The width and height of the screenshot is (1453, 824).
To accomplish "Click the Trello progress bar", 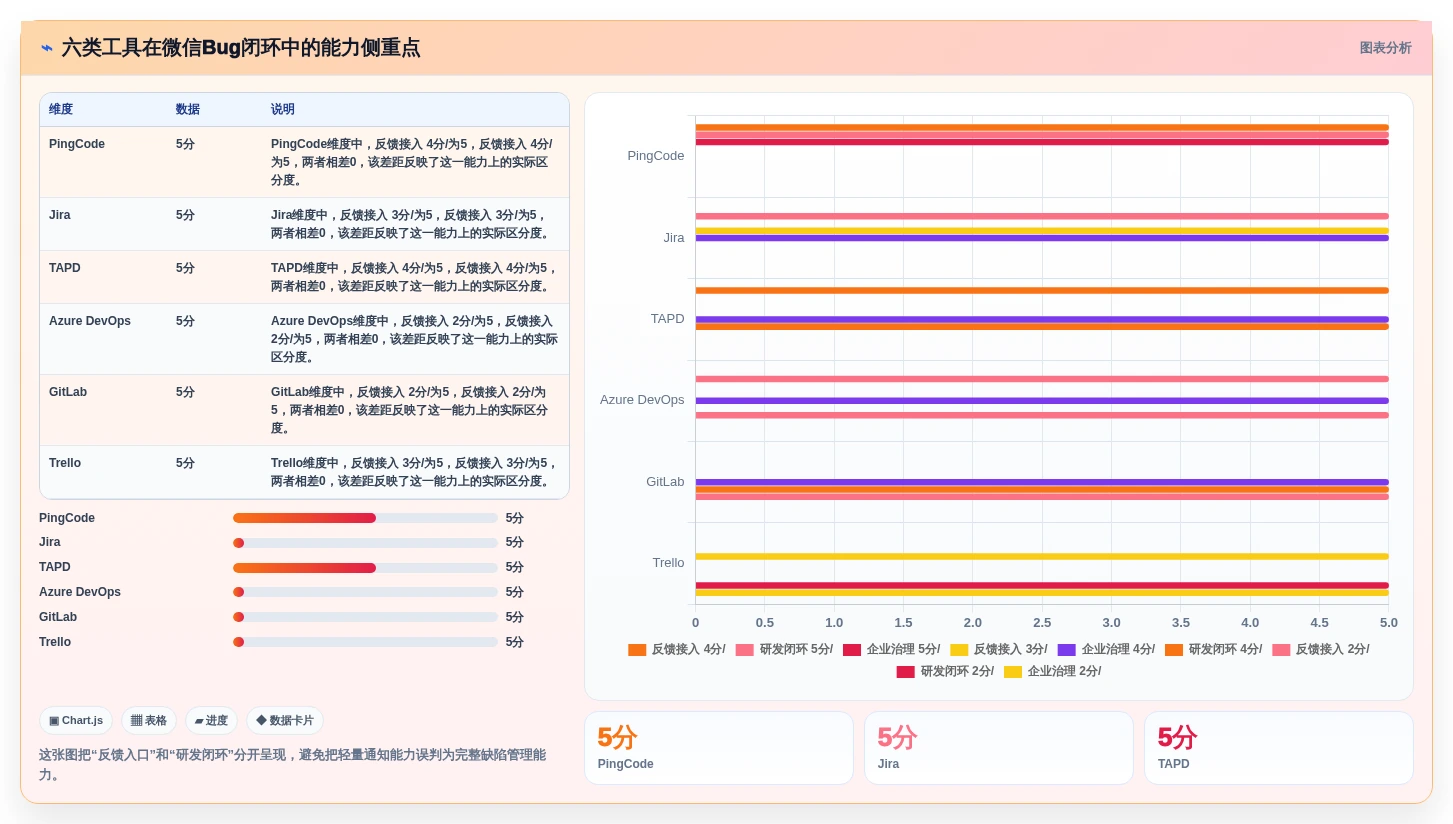I will (x=365, y=642).
